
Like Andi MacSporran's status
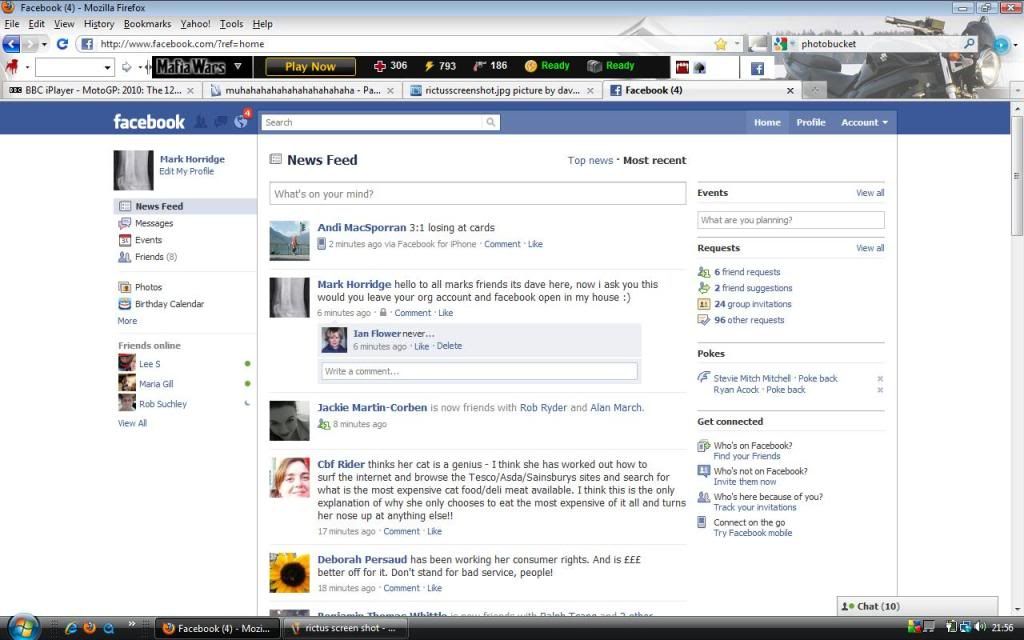pyautogui.click(x=536, y=244)
